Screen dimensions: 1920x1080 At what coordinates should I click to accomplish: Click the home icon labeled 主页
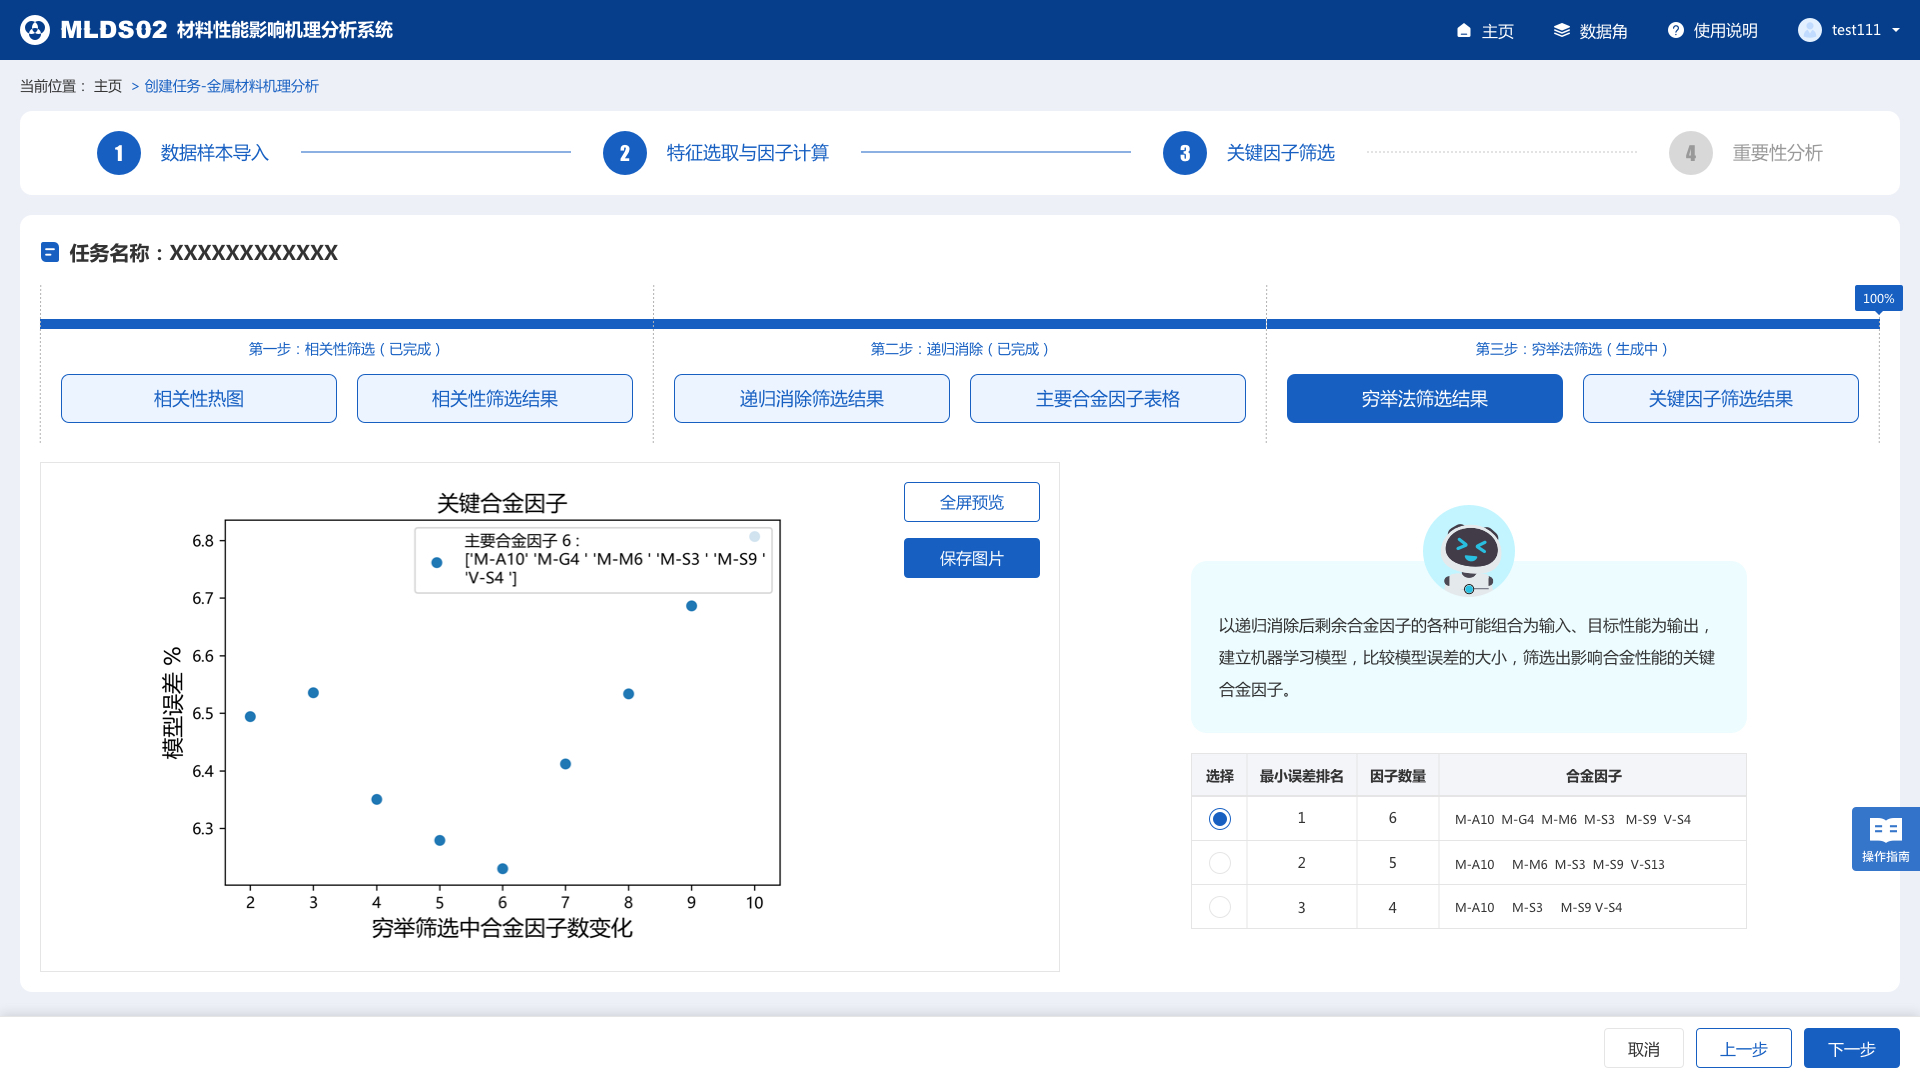point(1464,31)
